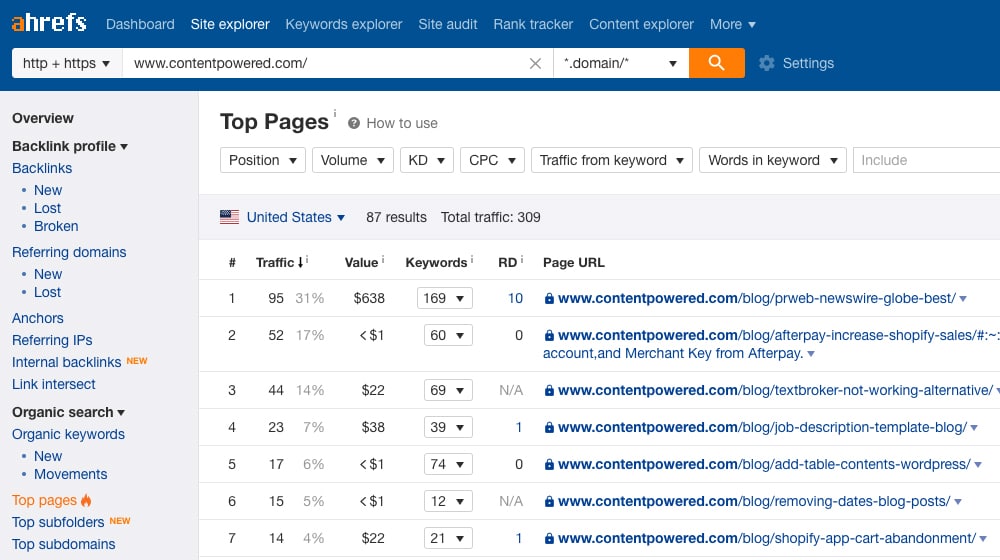The width and height of the screenshot is (1000, 560).
Task: Clear the URL field with the X icon
Action: pos(535,63)
